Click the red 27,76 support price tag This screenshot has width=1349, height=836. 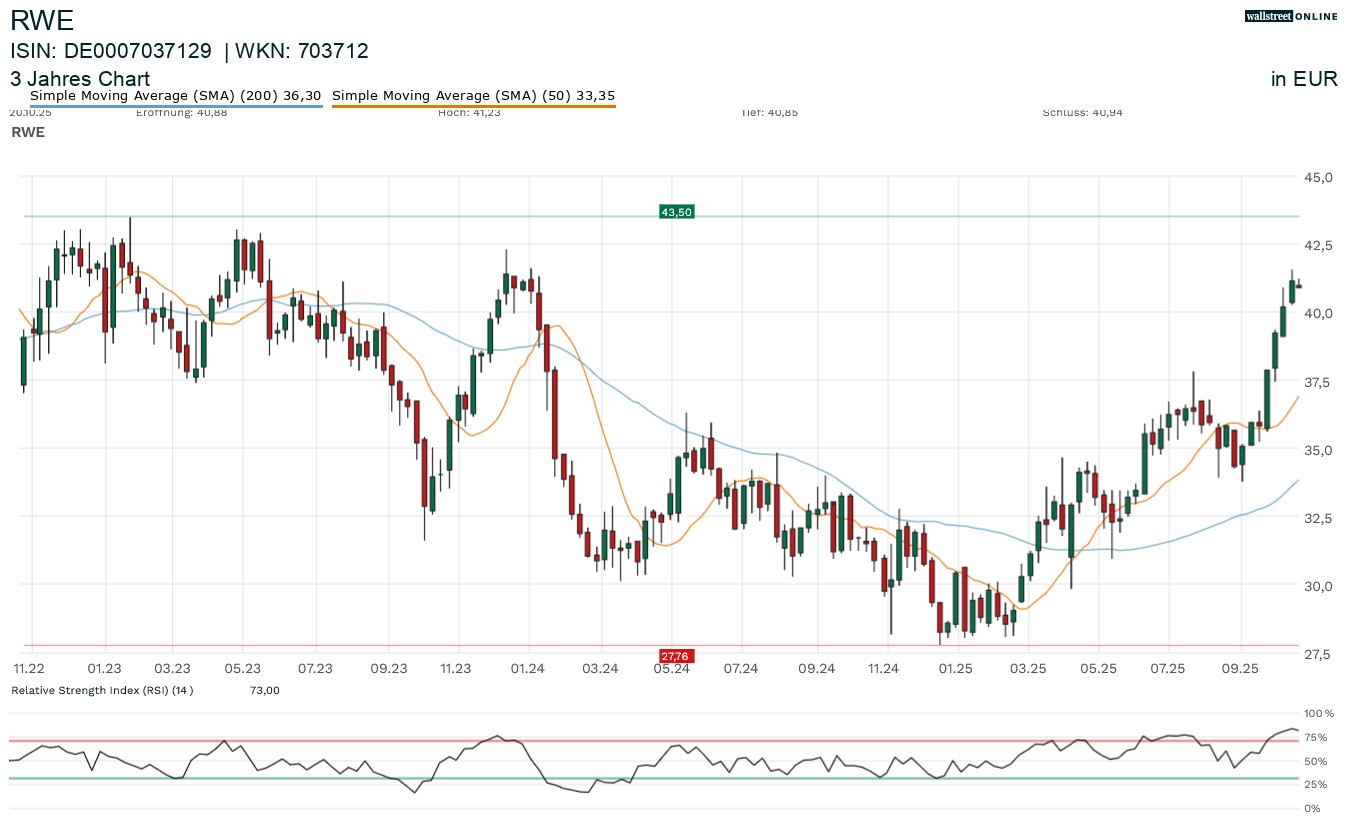[x=675, y=656]
